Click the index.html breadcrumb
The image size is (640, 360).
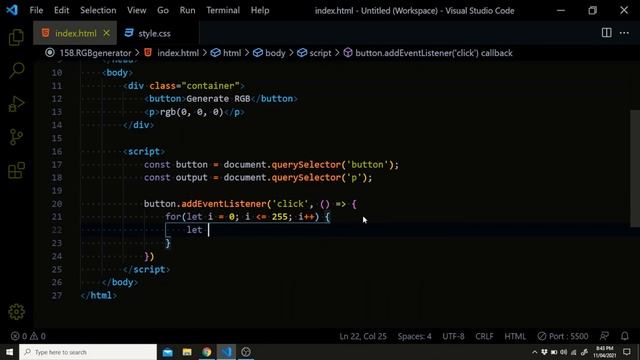tap(178, 53)
